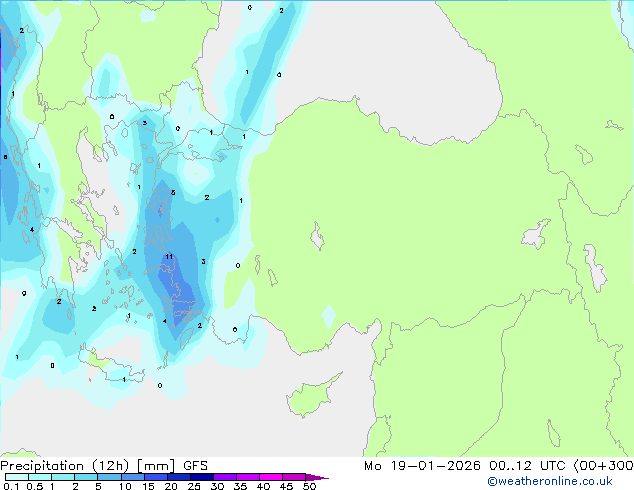Screen dimensions: 634x490
Task: Click the legend scale label "20"
Action: click(171, 486)
